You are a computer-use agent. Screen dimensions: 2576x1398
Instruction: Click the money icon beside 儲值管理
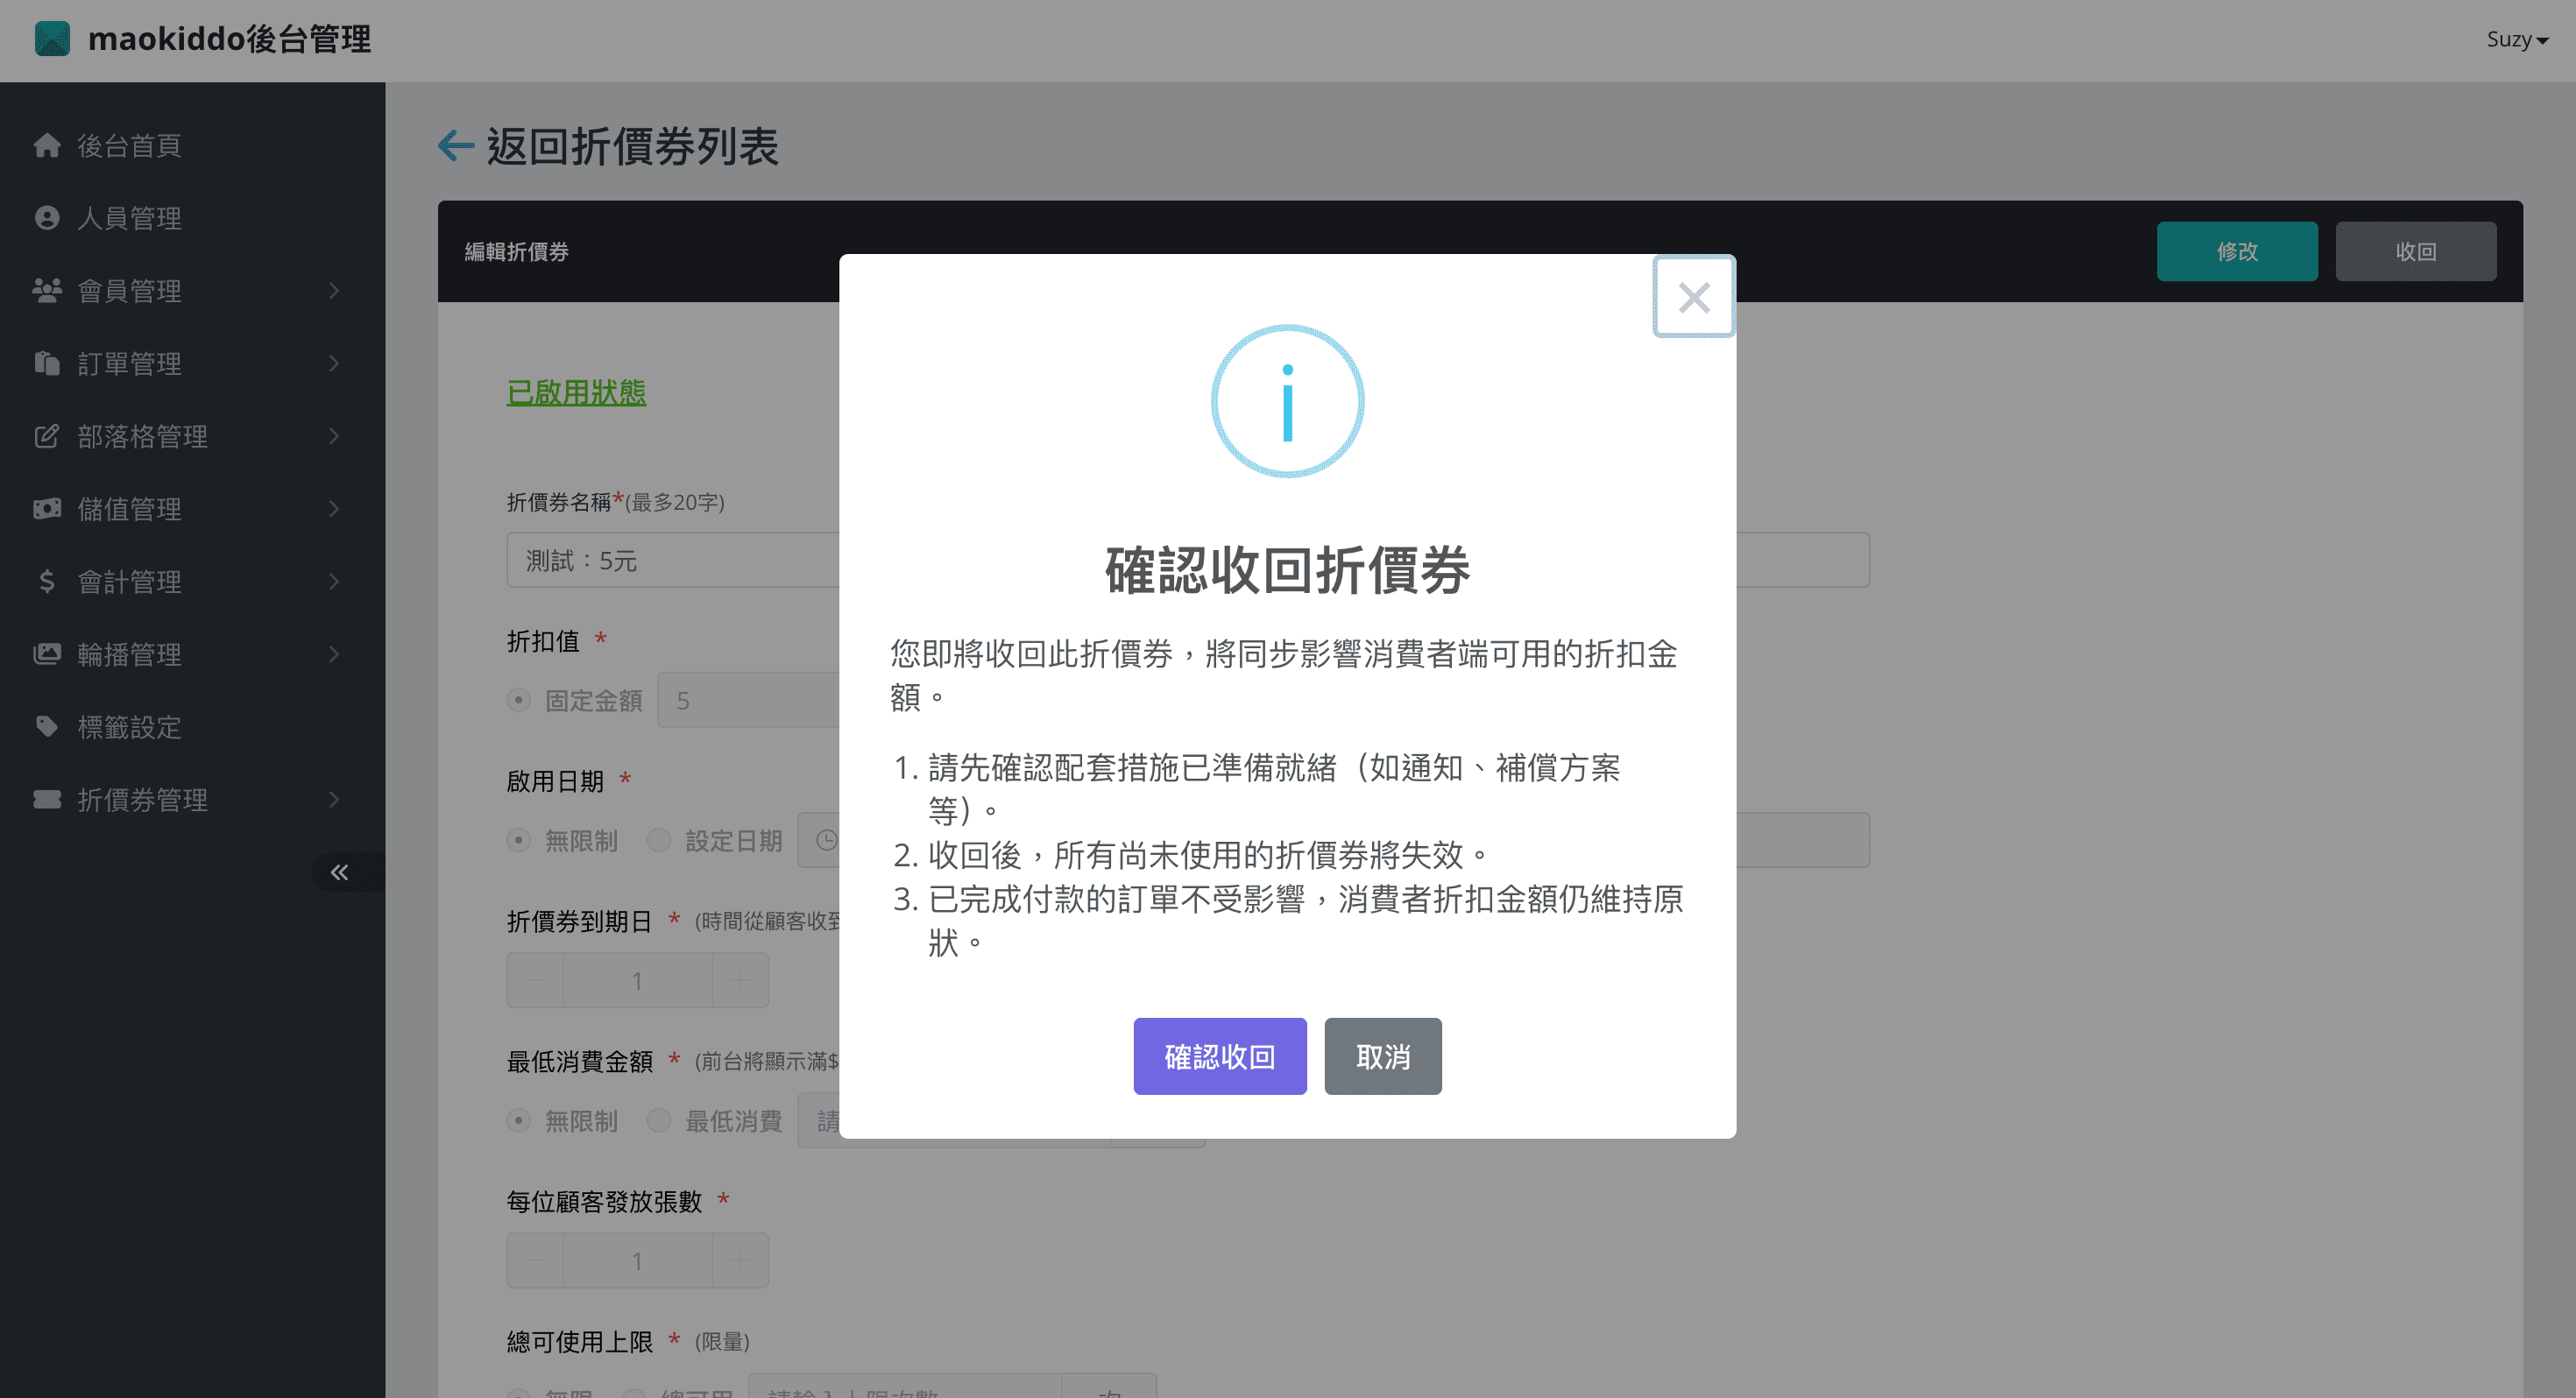[47, 508]
